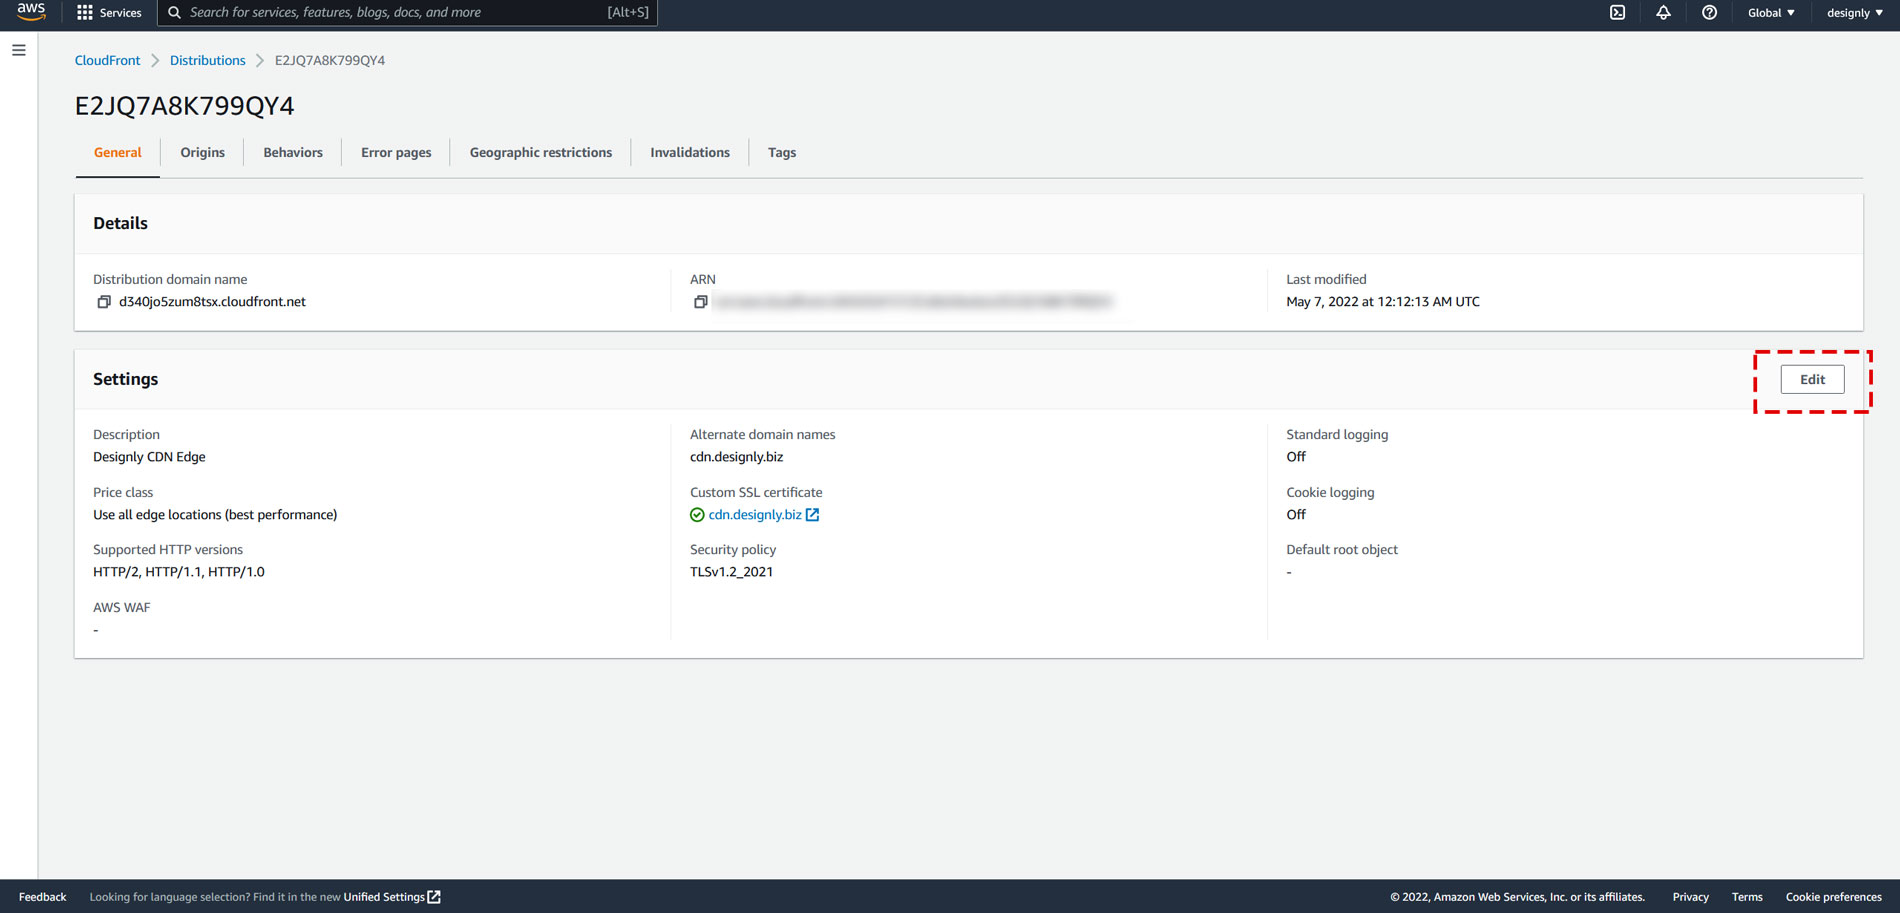Open the Global region dropdown

pyautogui.click(x=1770, y=13)
